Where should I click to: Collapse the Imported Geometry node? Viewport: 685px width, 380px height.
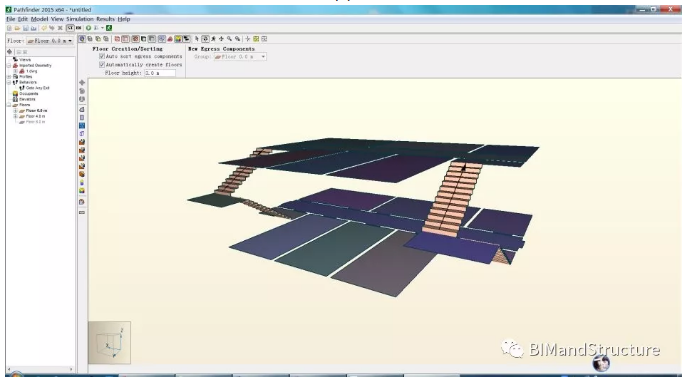(9, 66)
